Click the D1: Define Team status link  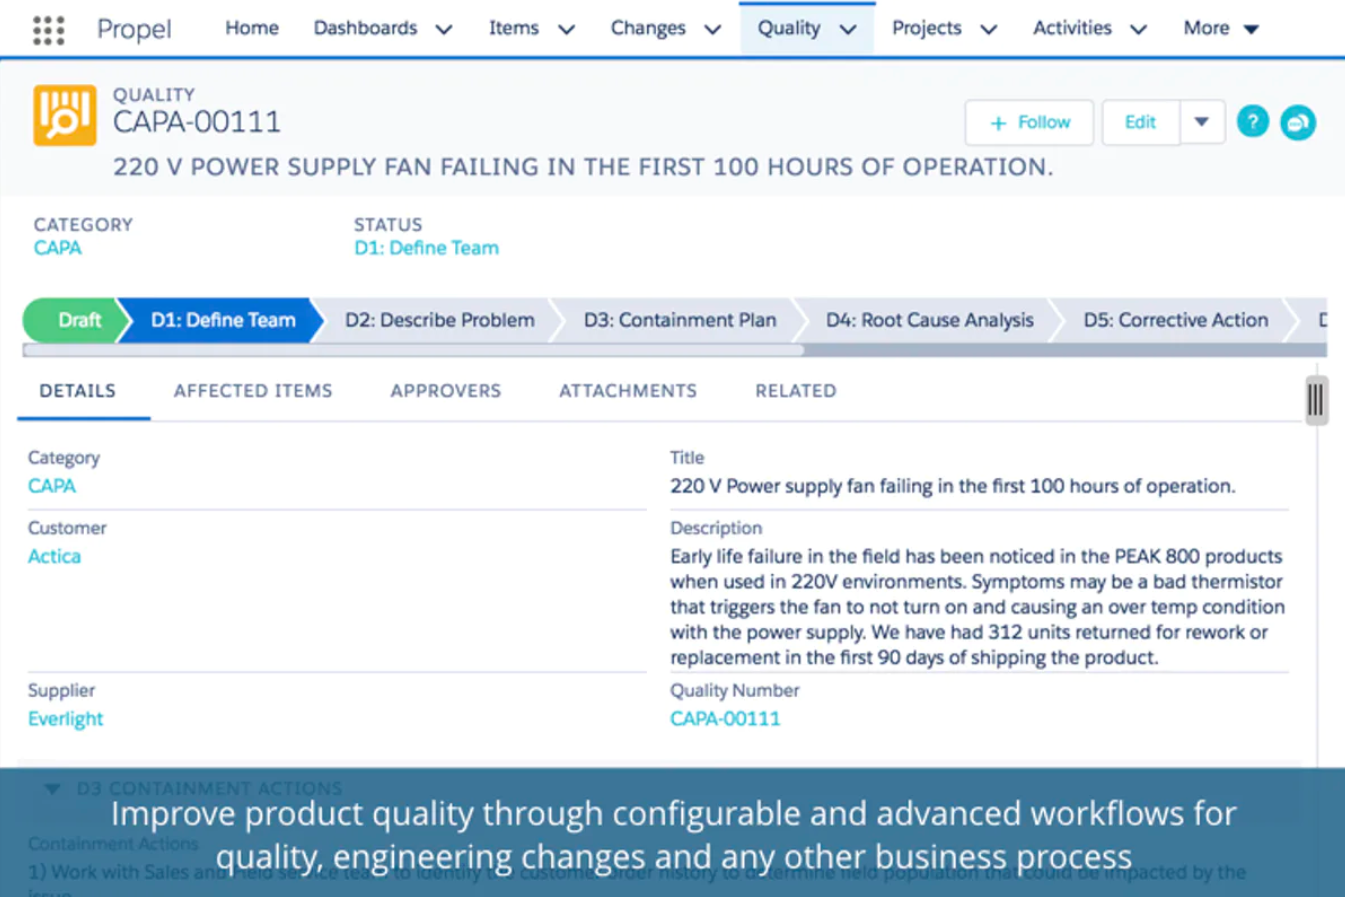click(427, 248)
